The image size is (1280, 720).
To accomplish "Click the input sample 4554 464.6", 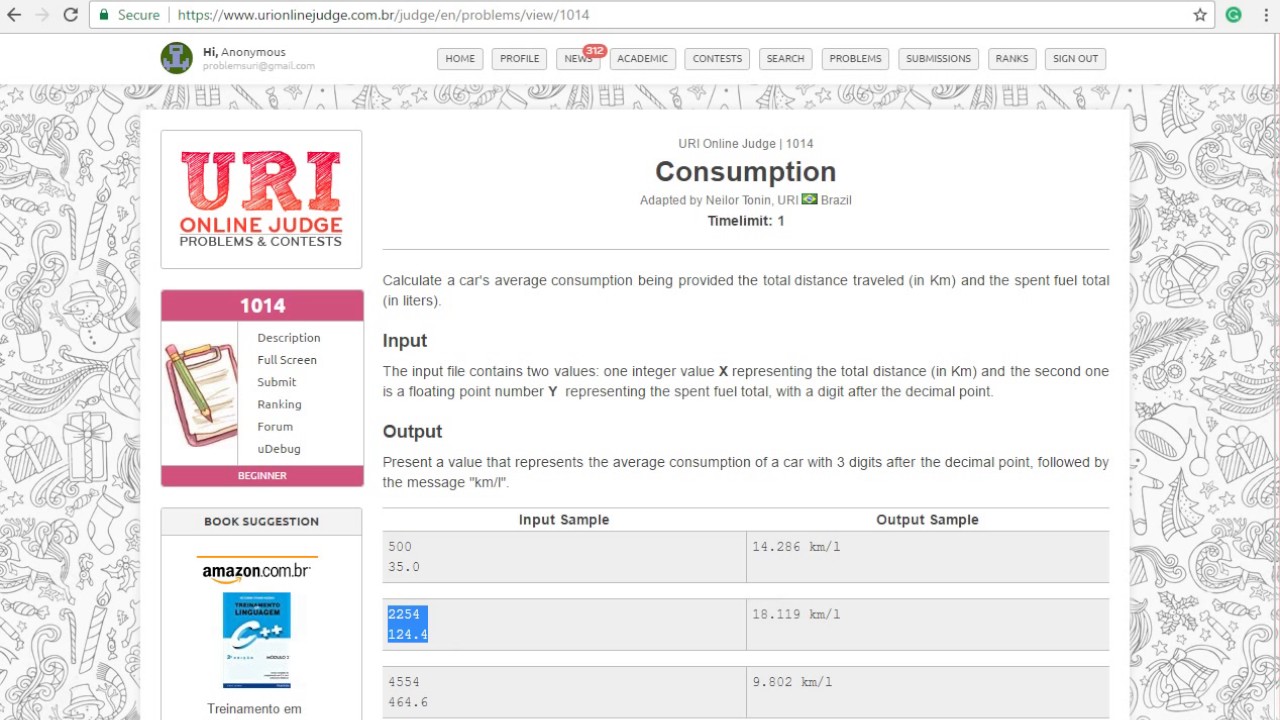I will 408,692.
